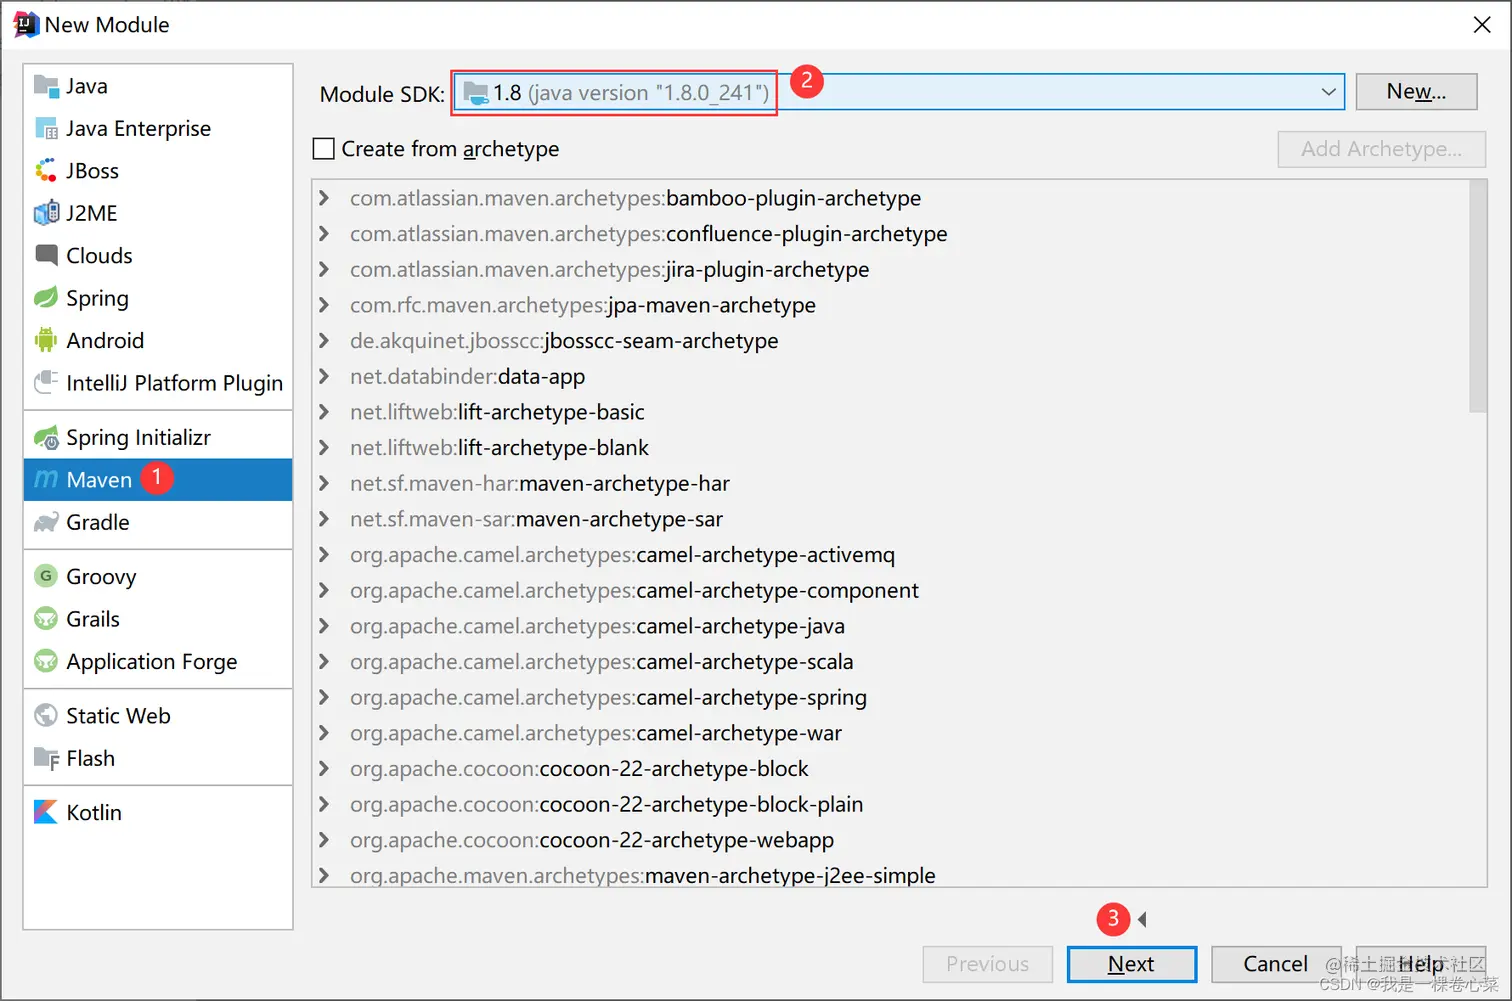The width and height of the screenshot is (1512, 1001).
Task: Click the Spring leaf icon
Action: tap(46, 298)
